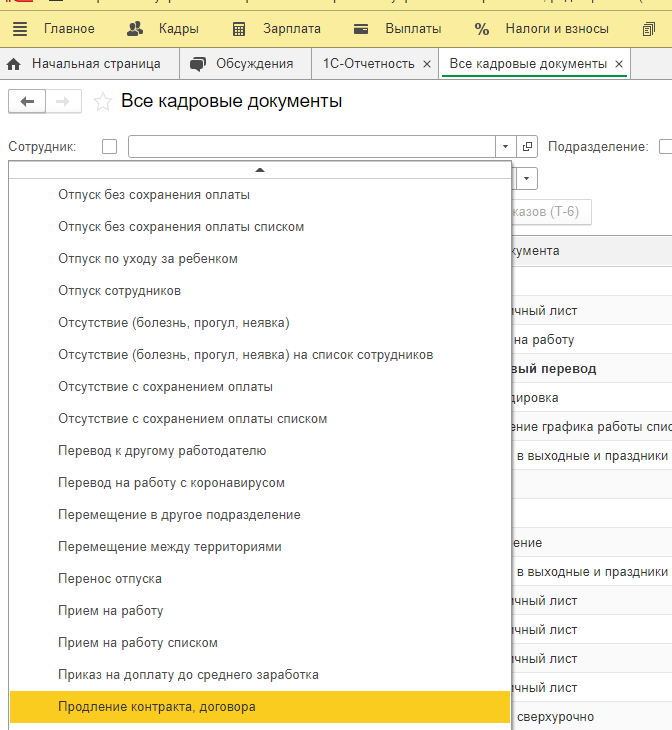Click the back navigation arrow
The image size is (672, 730).
pos(27,101)
